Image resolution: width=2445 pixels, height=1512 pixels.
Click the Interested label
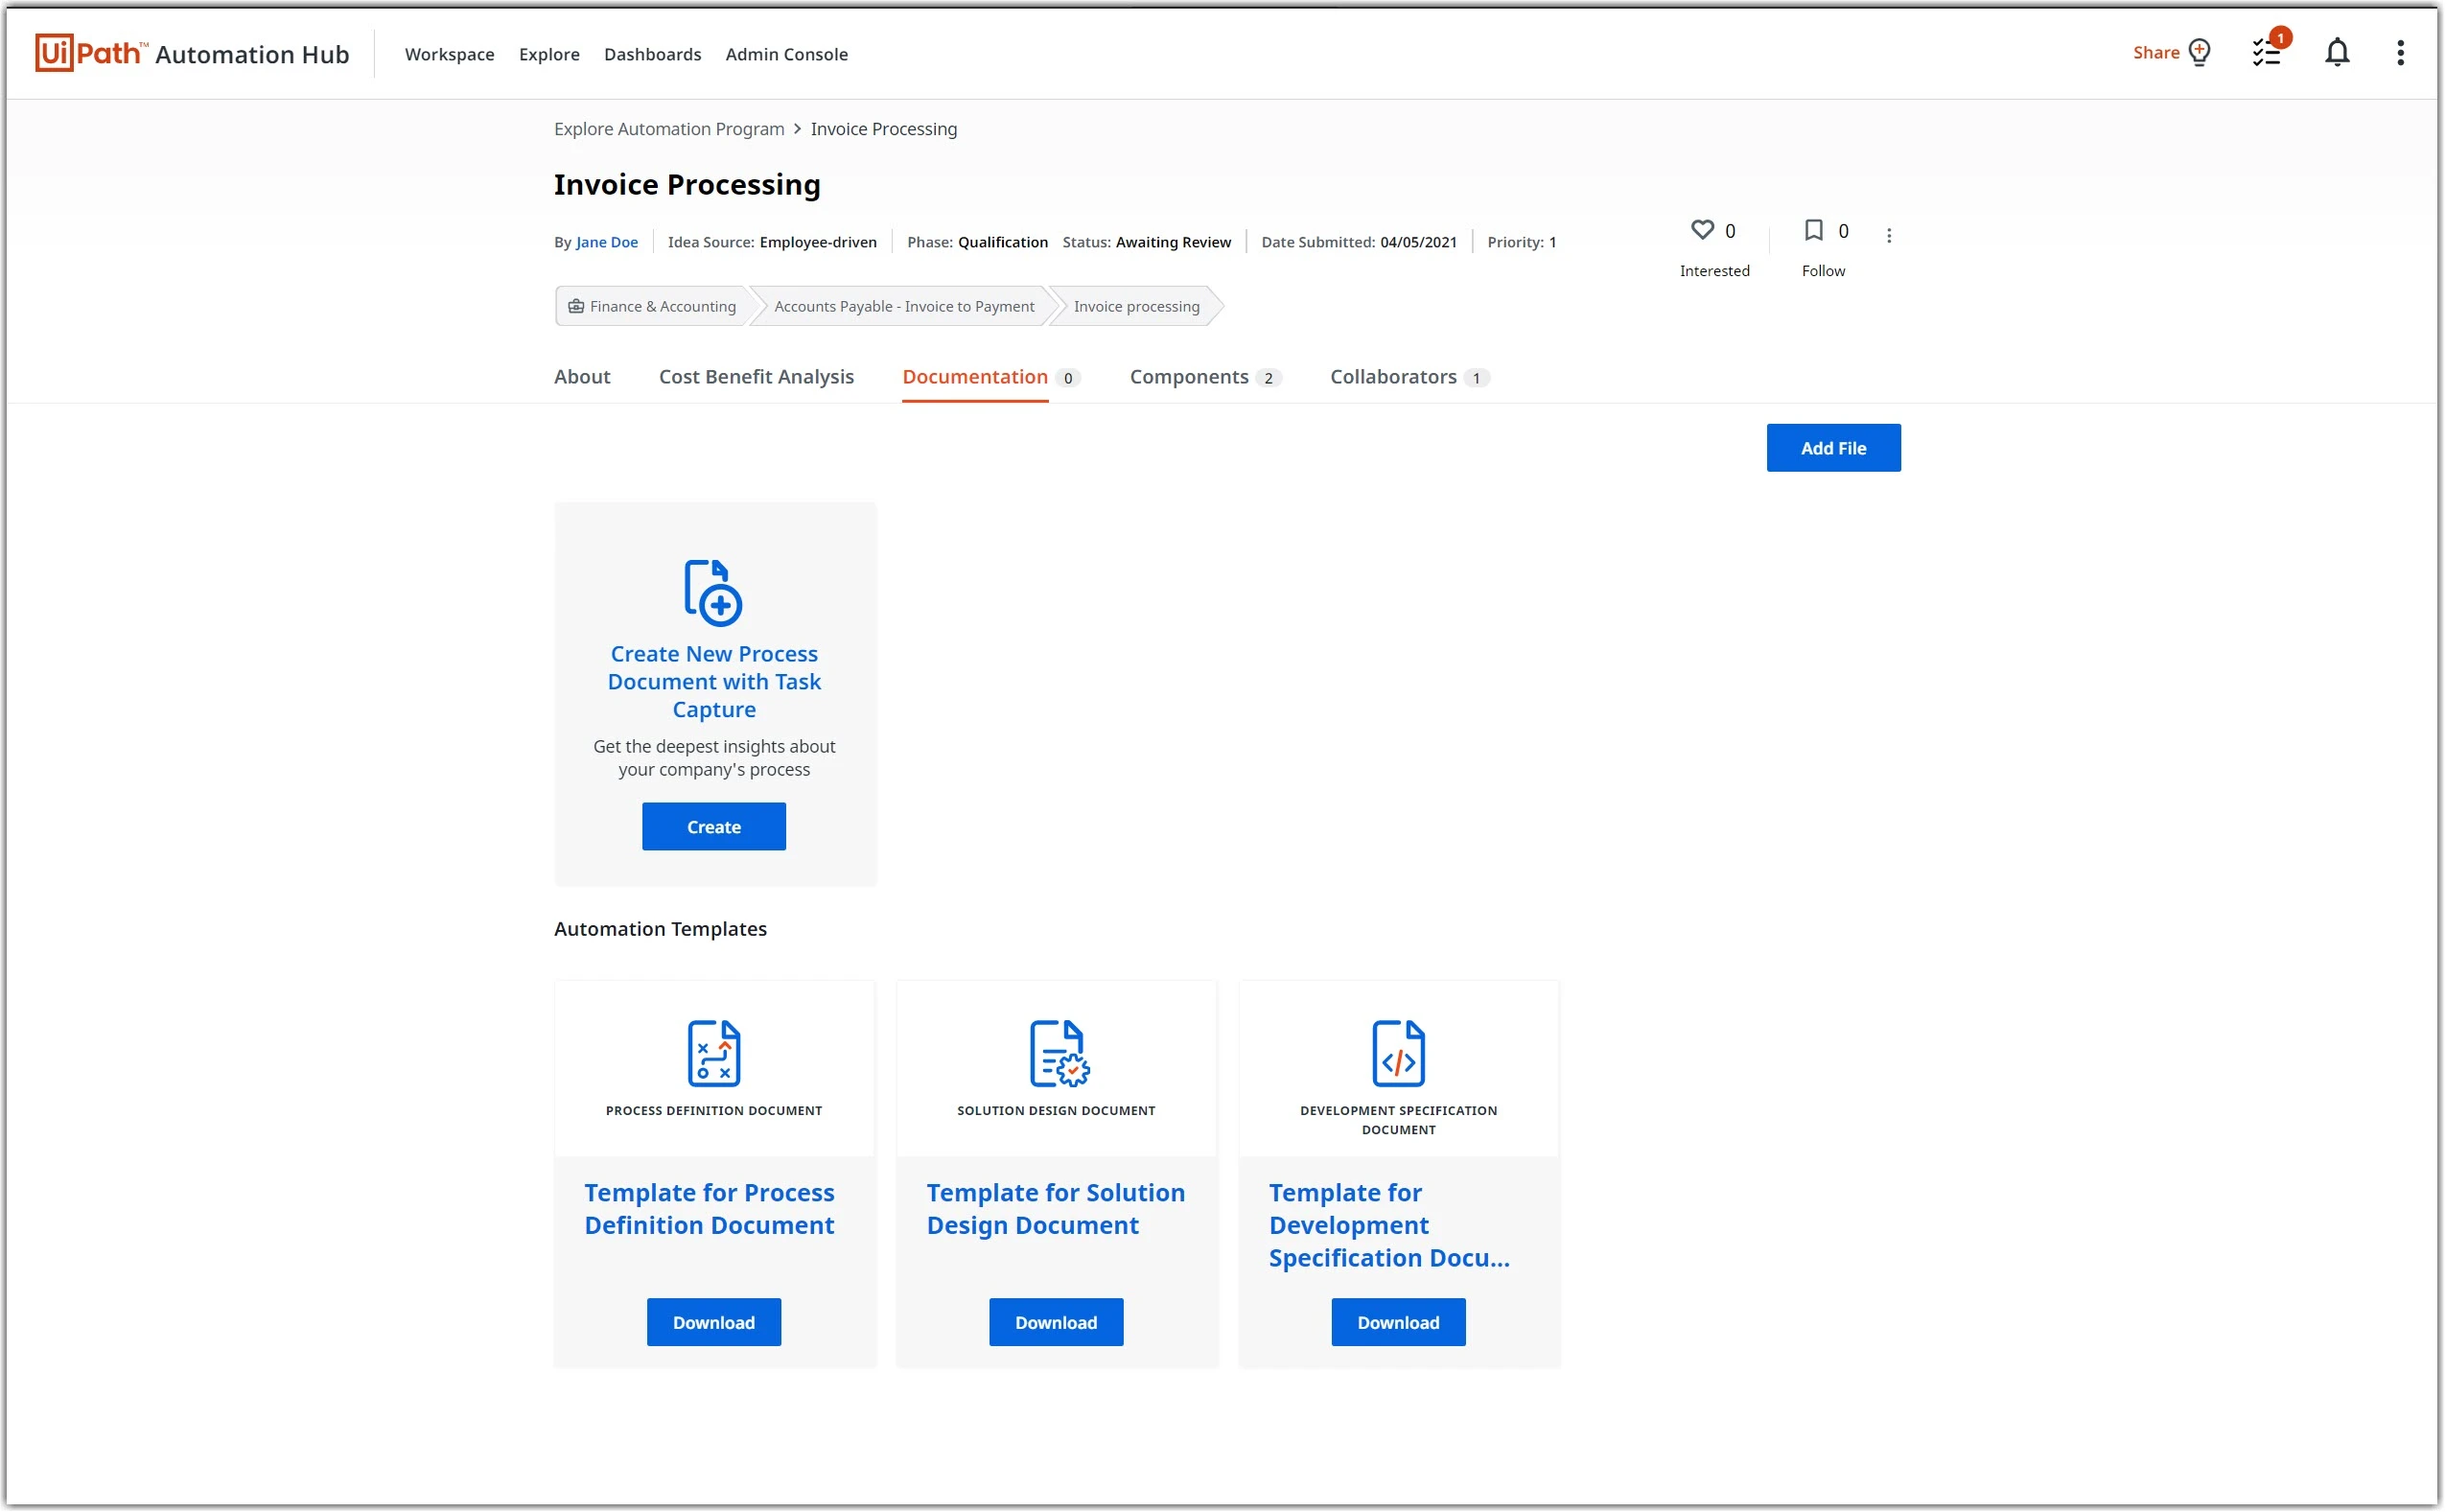coord(1715,271)
